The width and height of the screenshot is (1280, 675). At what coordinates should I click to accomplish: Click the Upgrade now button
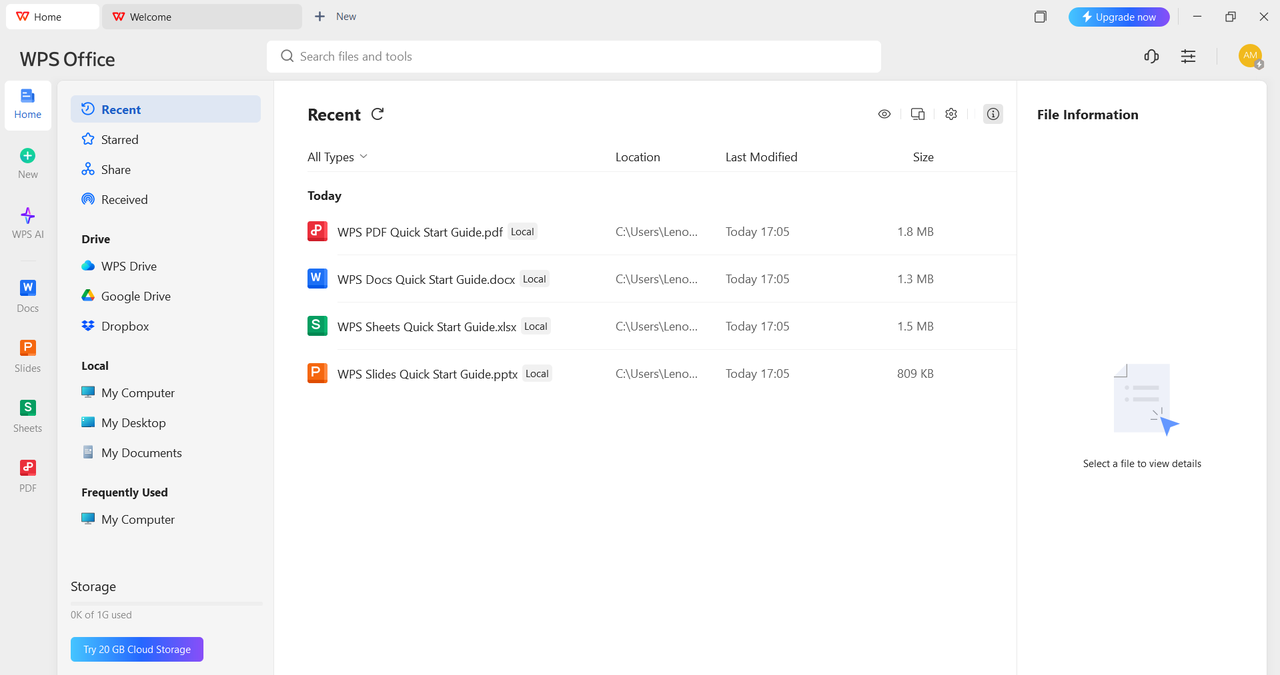click(x=1119, y=17)
